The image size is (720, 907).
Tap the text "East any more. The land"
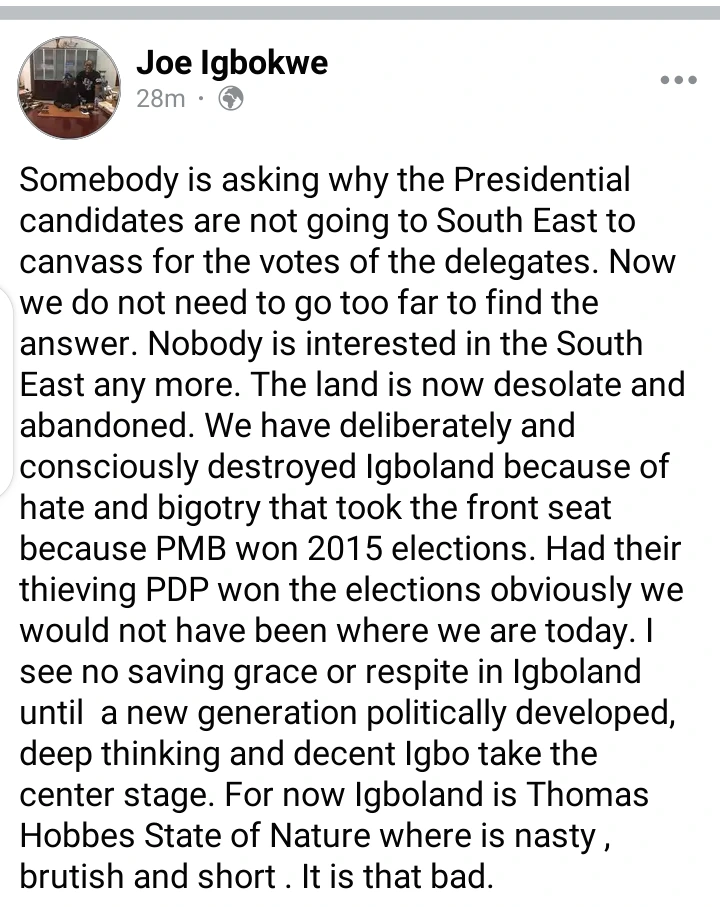(352, 385)
